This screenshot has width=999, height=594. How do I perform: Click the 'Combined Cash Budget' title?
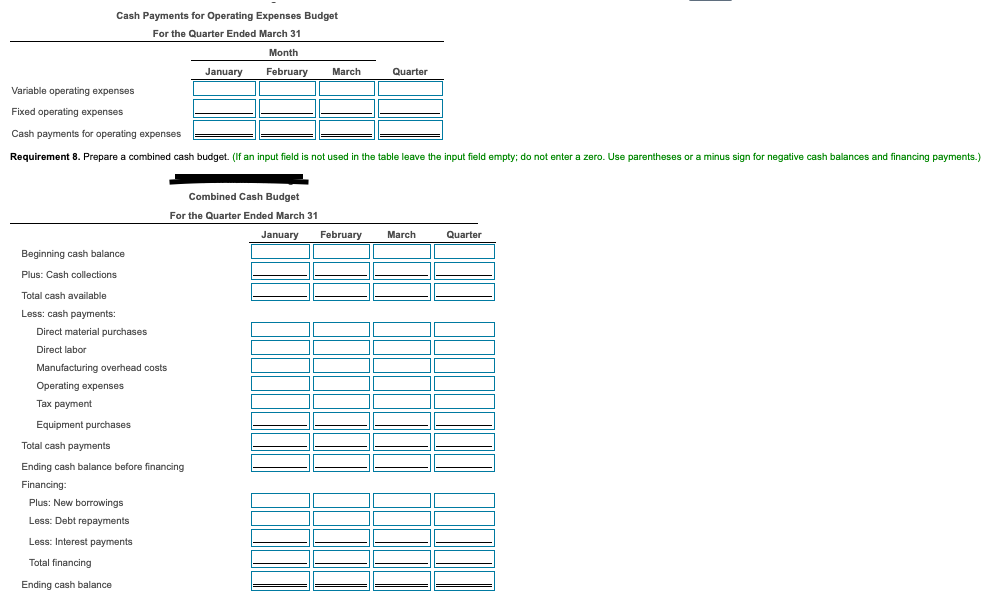tap(244, 197)
